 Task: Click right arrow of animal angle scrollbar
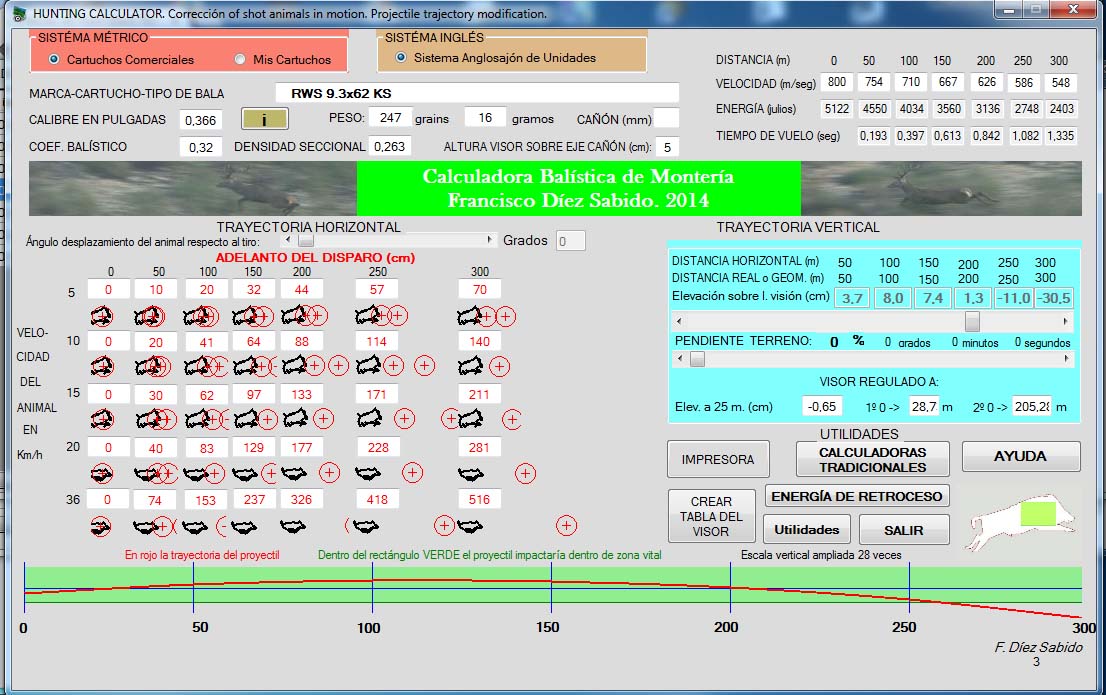click(490, 240)
